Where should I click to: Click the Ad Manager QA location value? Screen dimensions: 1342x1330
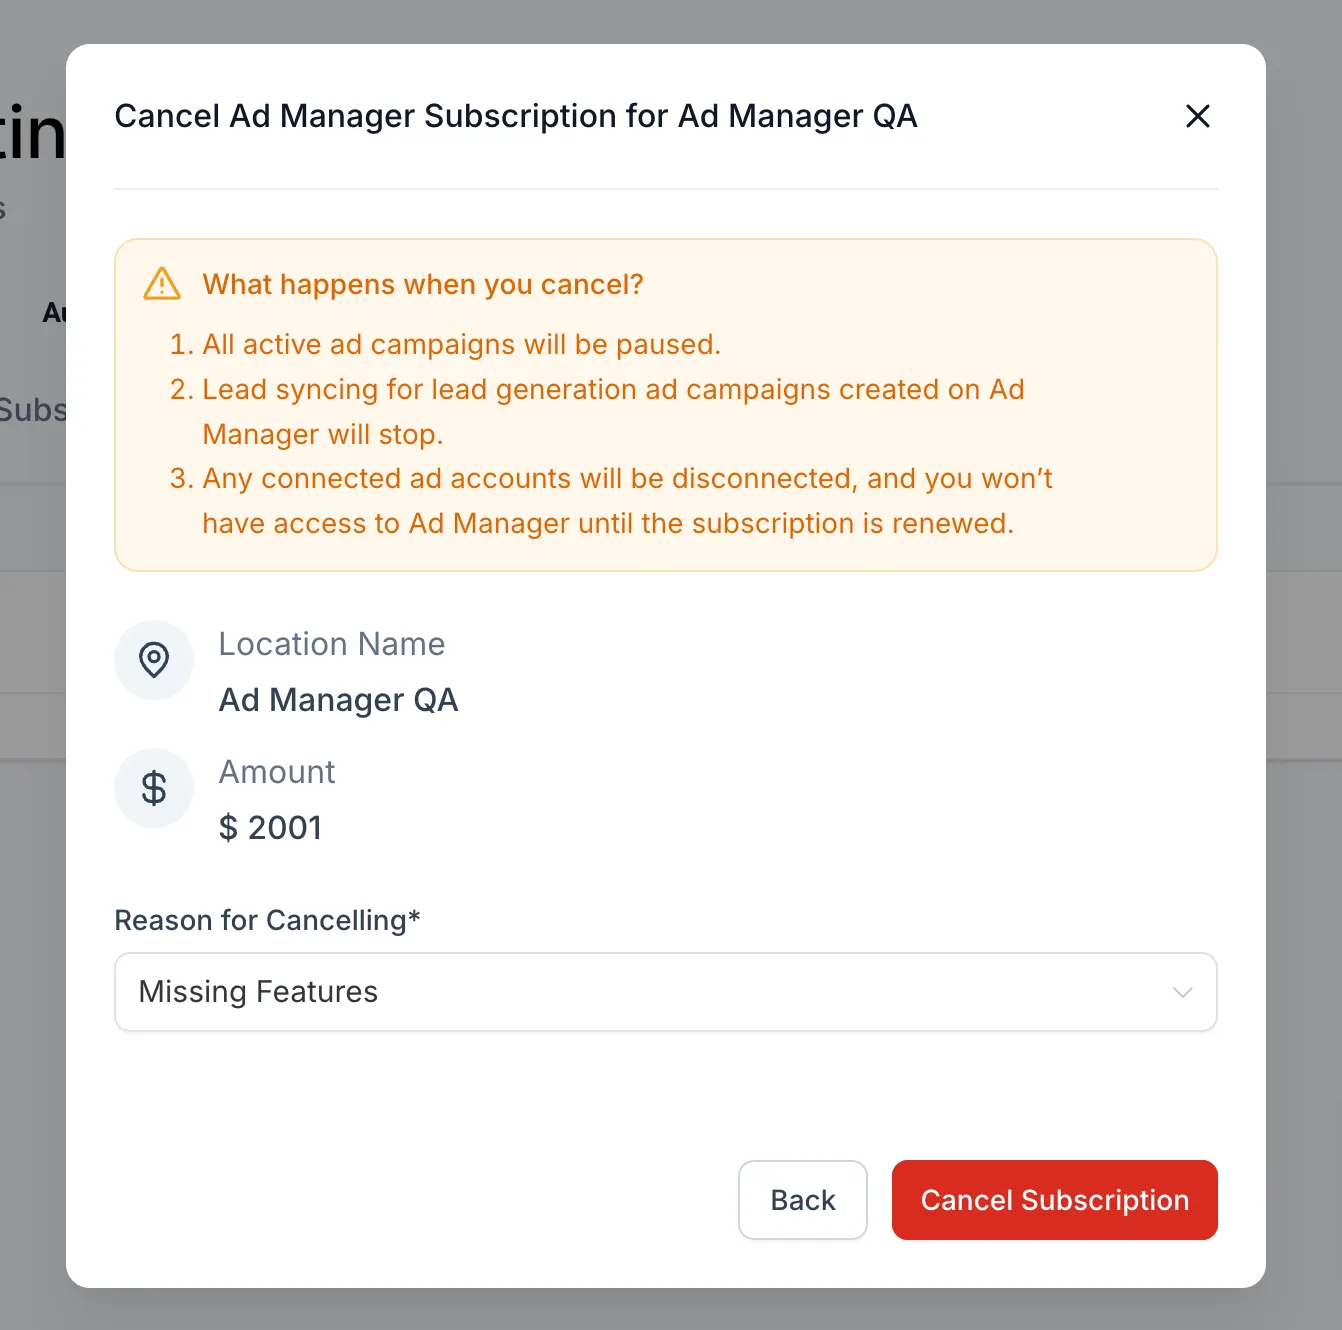coord(339,700)
